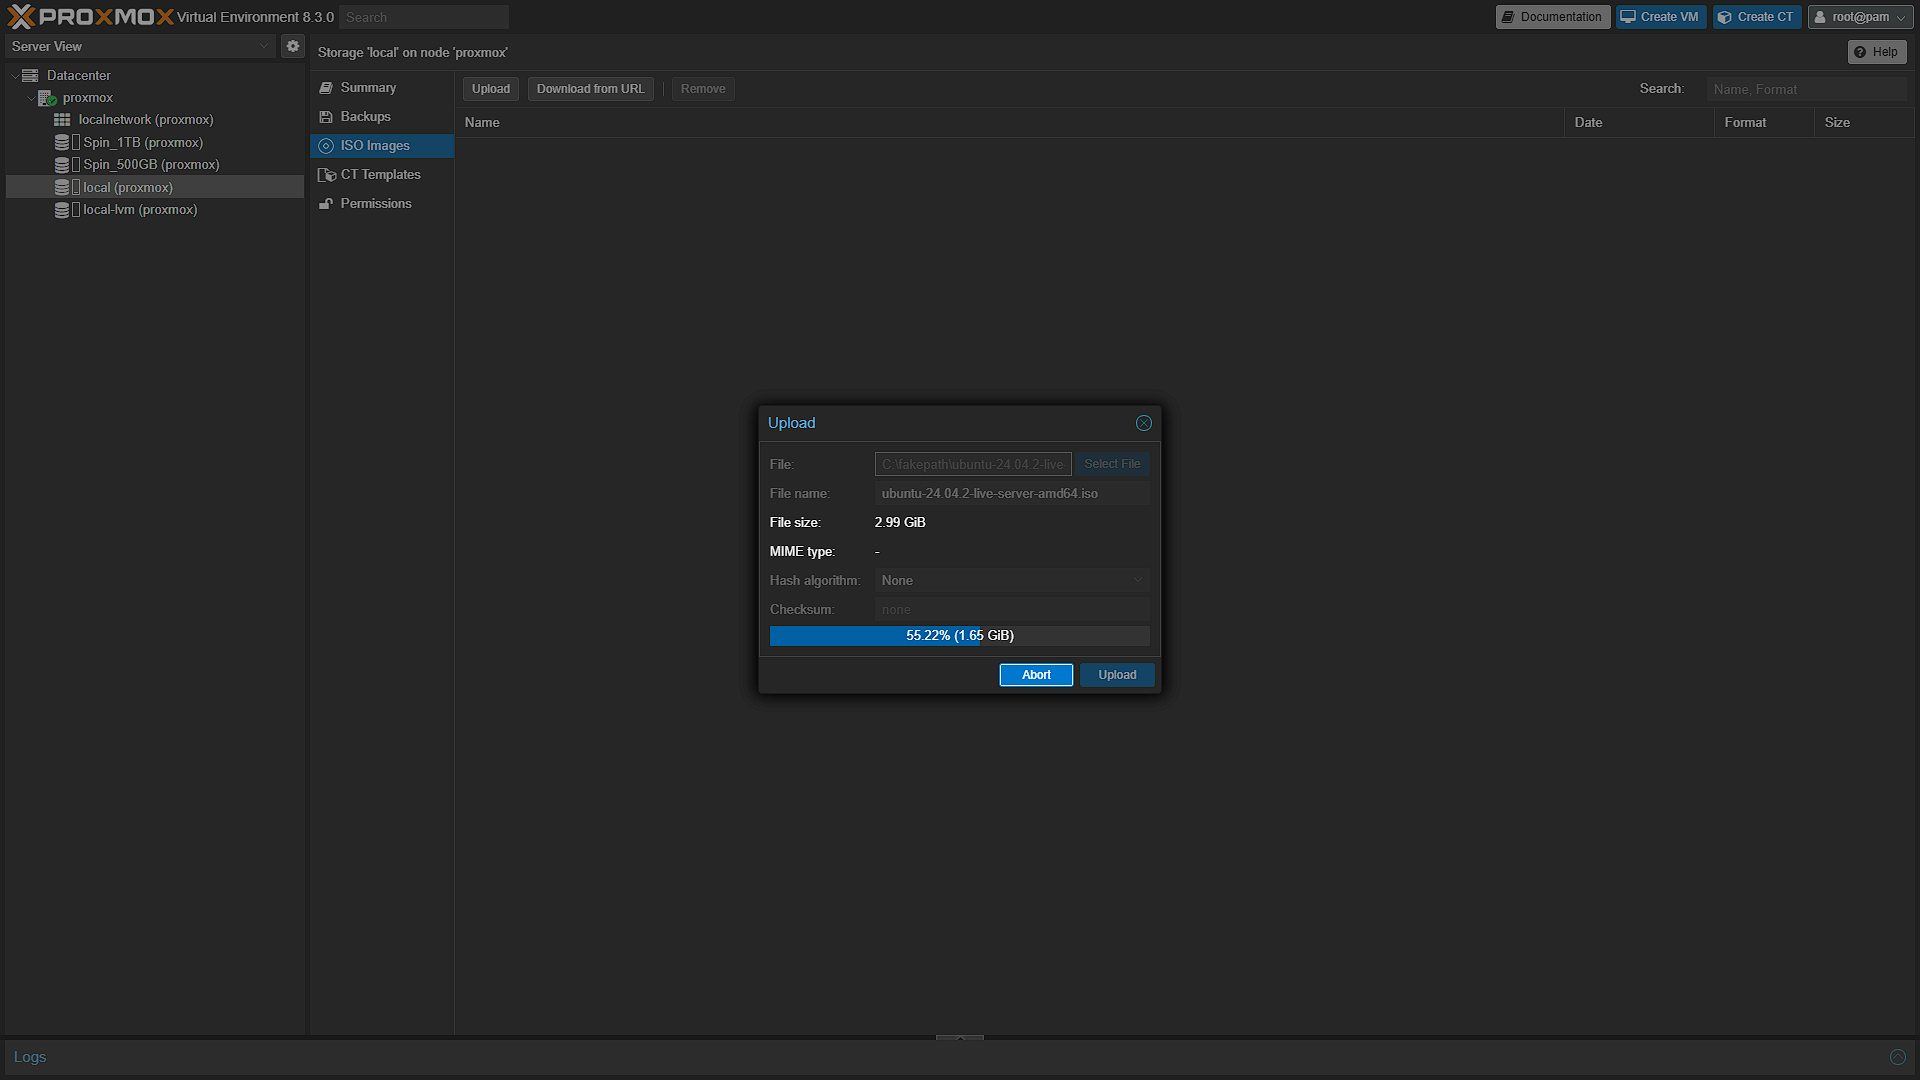
Task: Open the ISO Images section
Action: tap(382, 146)
